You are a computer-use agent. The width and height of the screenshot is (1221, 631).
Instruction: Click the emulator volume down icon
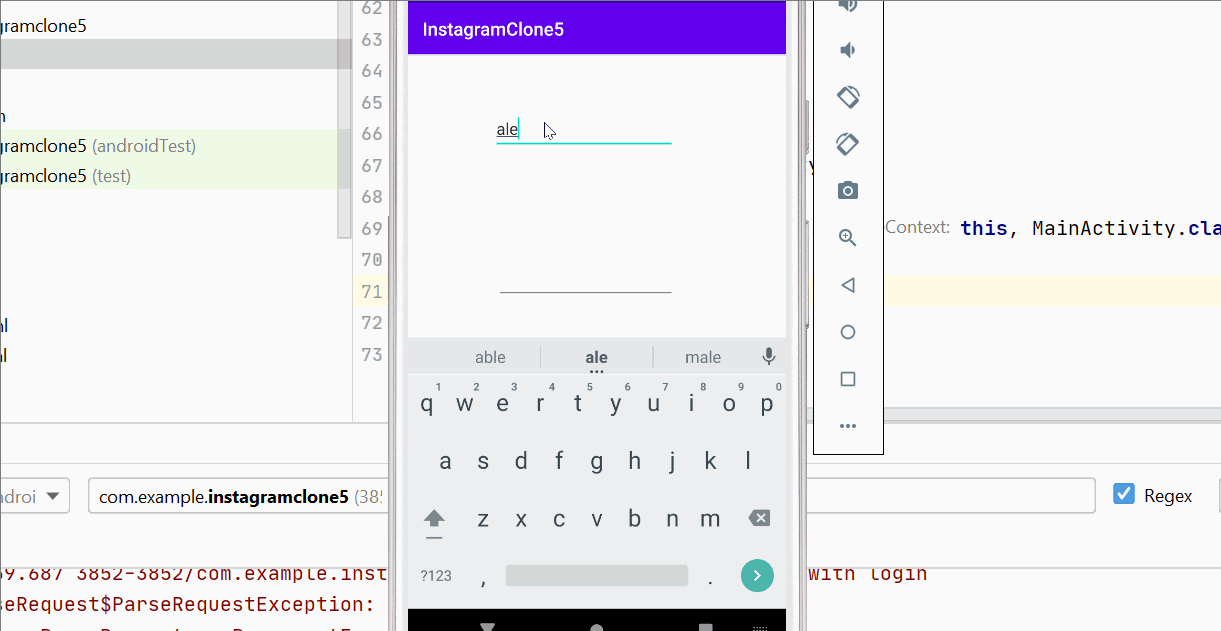click(x=848, y=51)
